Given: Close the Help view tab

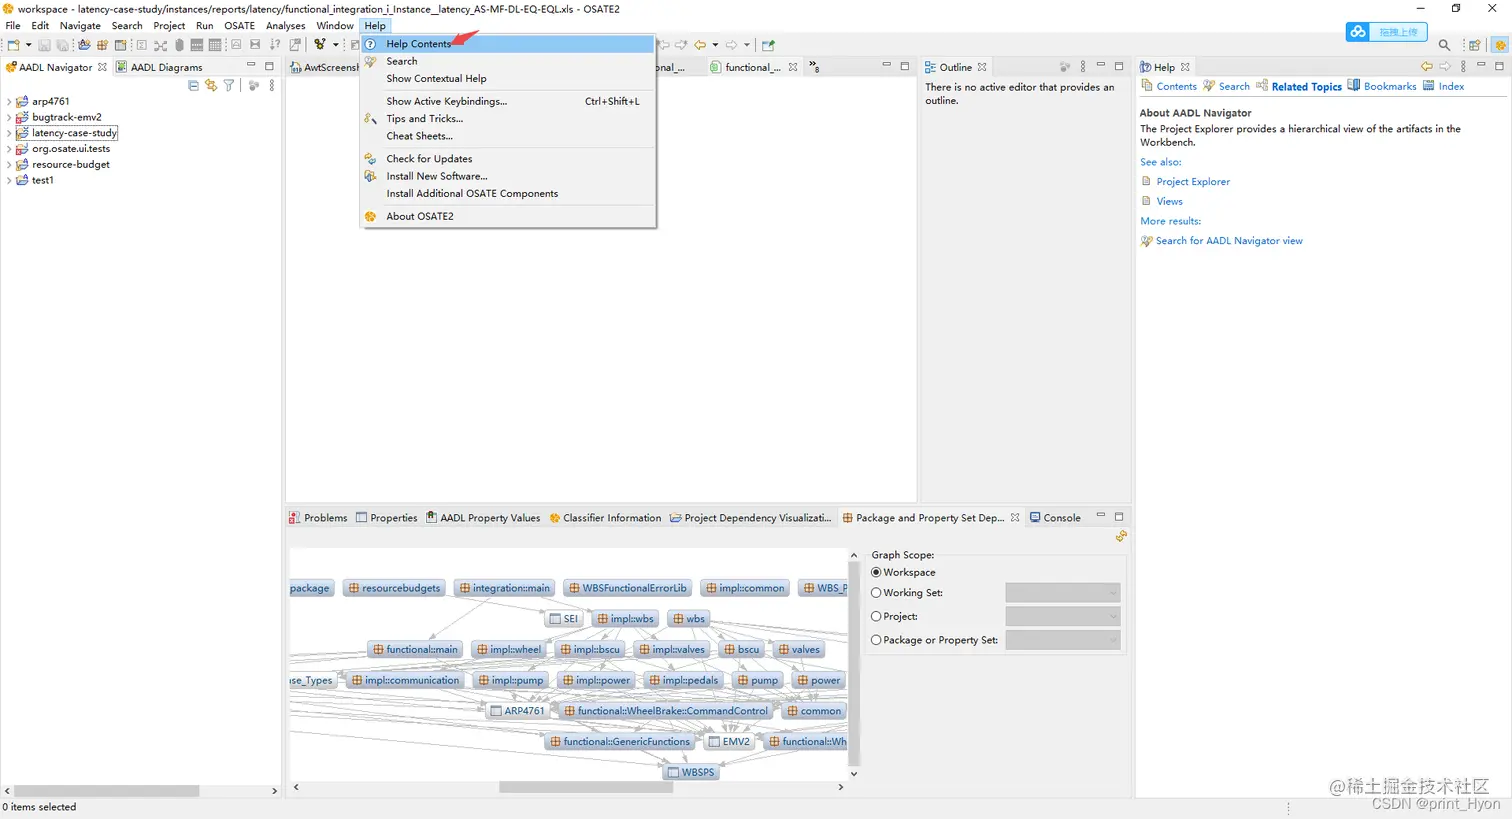Looking at the screenshot, I should (1185, 67).
